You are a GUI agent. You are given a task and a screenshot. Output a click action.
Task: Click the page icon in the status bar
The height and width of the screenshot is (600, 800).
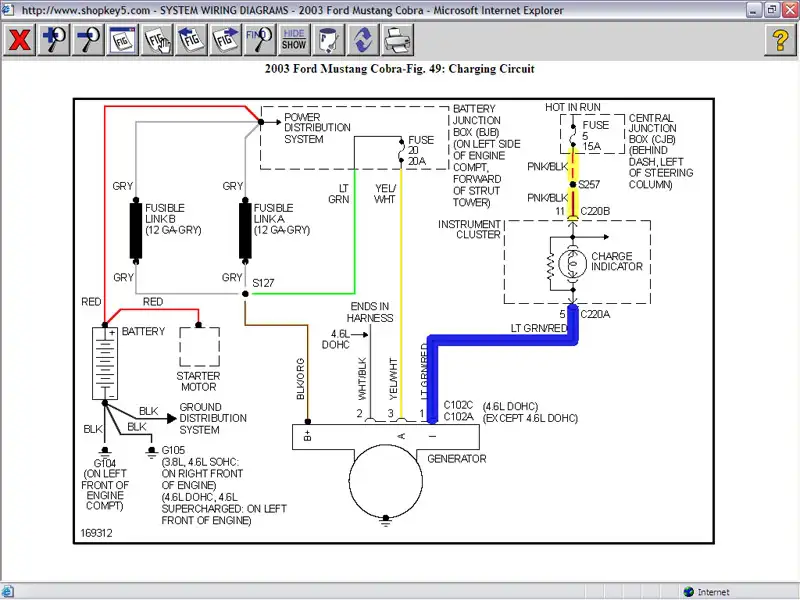tap(7, 592)
